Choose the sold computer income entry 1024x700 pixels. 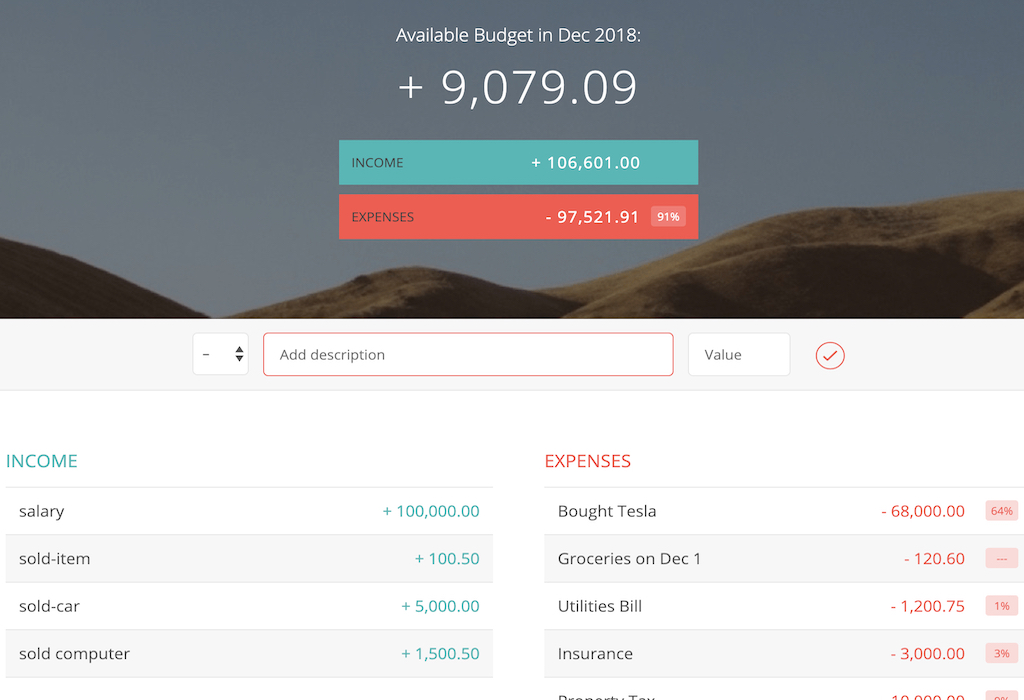(x=249, y=654)
